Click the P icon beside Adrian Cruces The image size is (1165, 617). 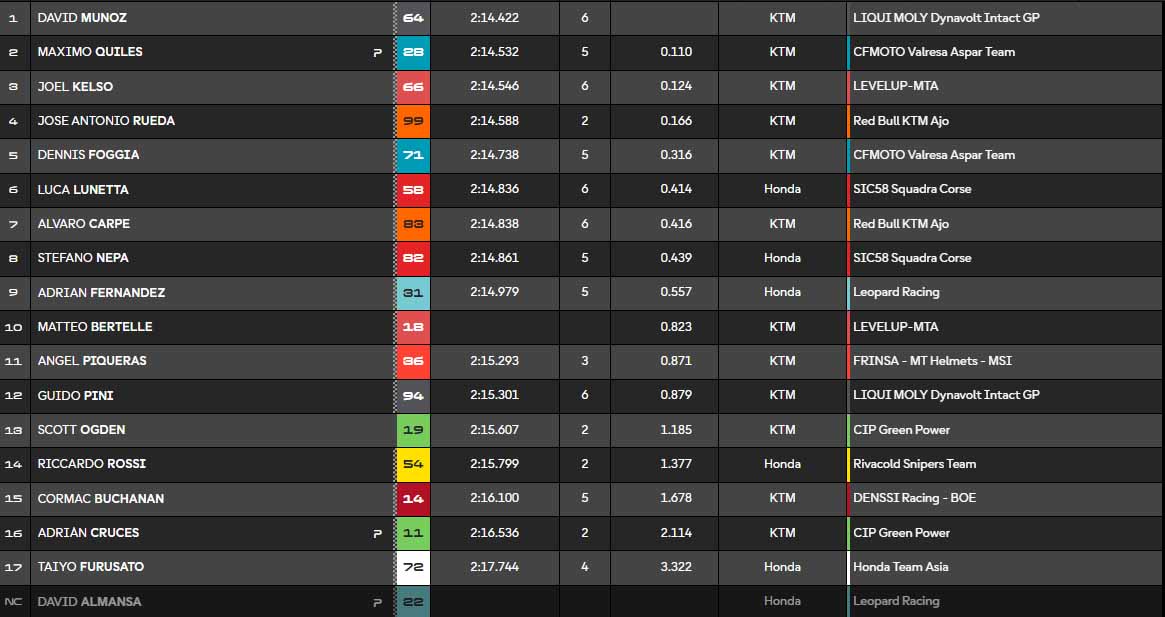[377, 534]
